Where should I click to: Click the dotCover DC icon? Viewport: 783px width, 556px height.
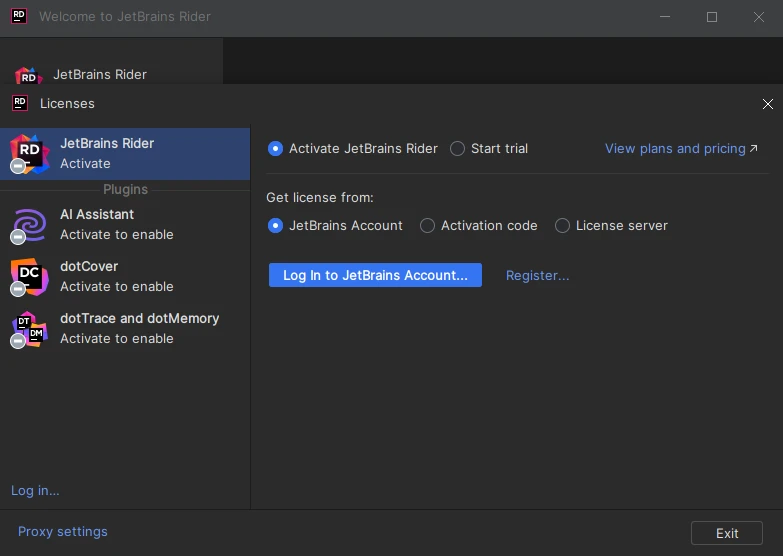tap(30, 276)
